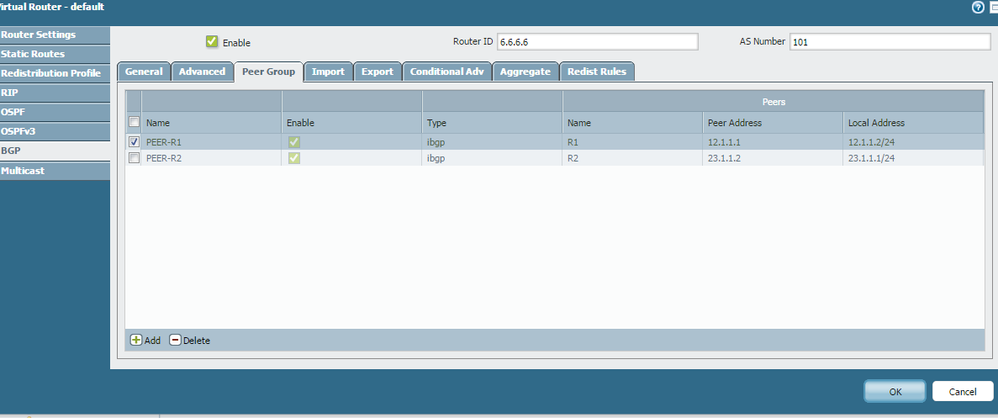Click the Peers group column header

pos(773,102)
